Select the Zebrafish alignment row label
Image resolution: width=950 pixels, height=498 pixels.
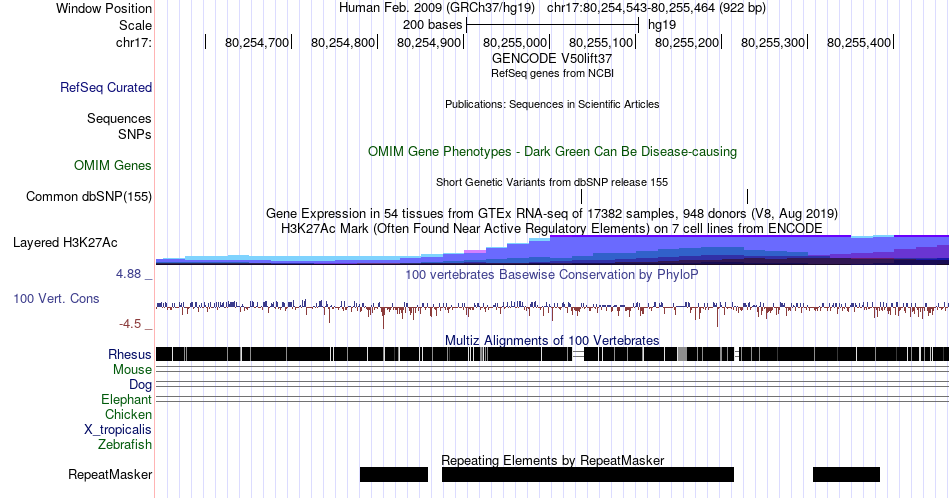click(x=125, y=444)
